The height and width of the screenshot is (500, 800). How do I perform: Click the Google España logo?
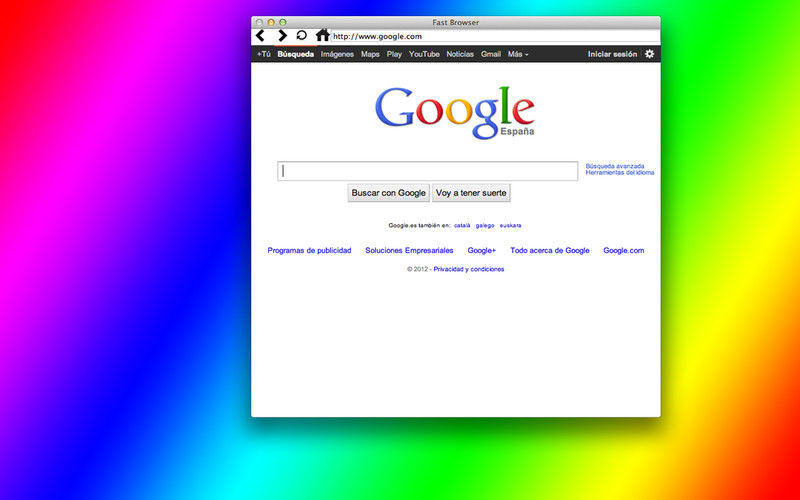tap(455, 113)
